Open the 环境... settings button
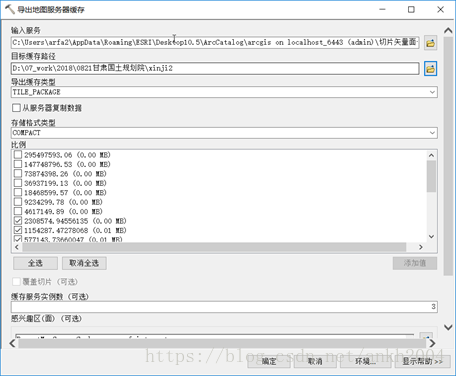 click(x=366, y=361)
